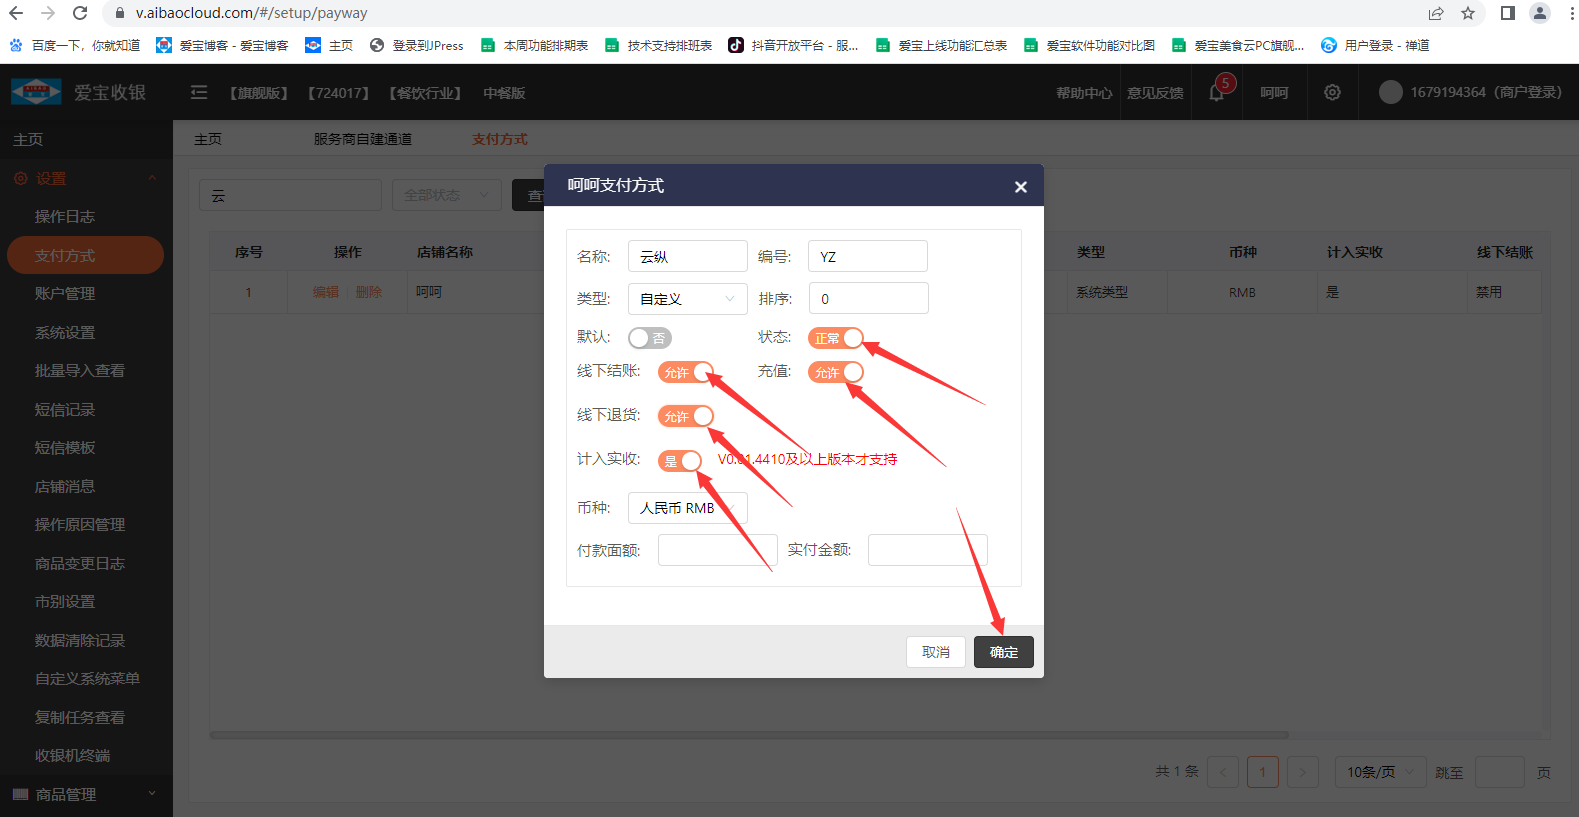Select 账户管理 in the sidebar menu
The height and width of the screenshot is (817, 1579).
[x=65, y=294]
